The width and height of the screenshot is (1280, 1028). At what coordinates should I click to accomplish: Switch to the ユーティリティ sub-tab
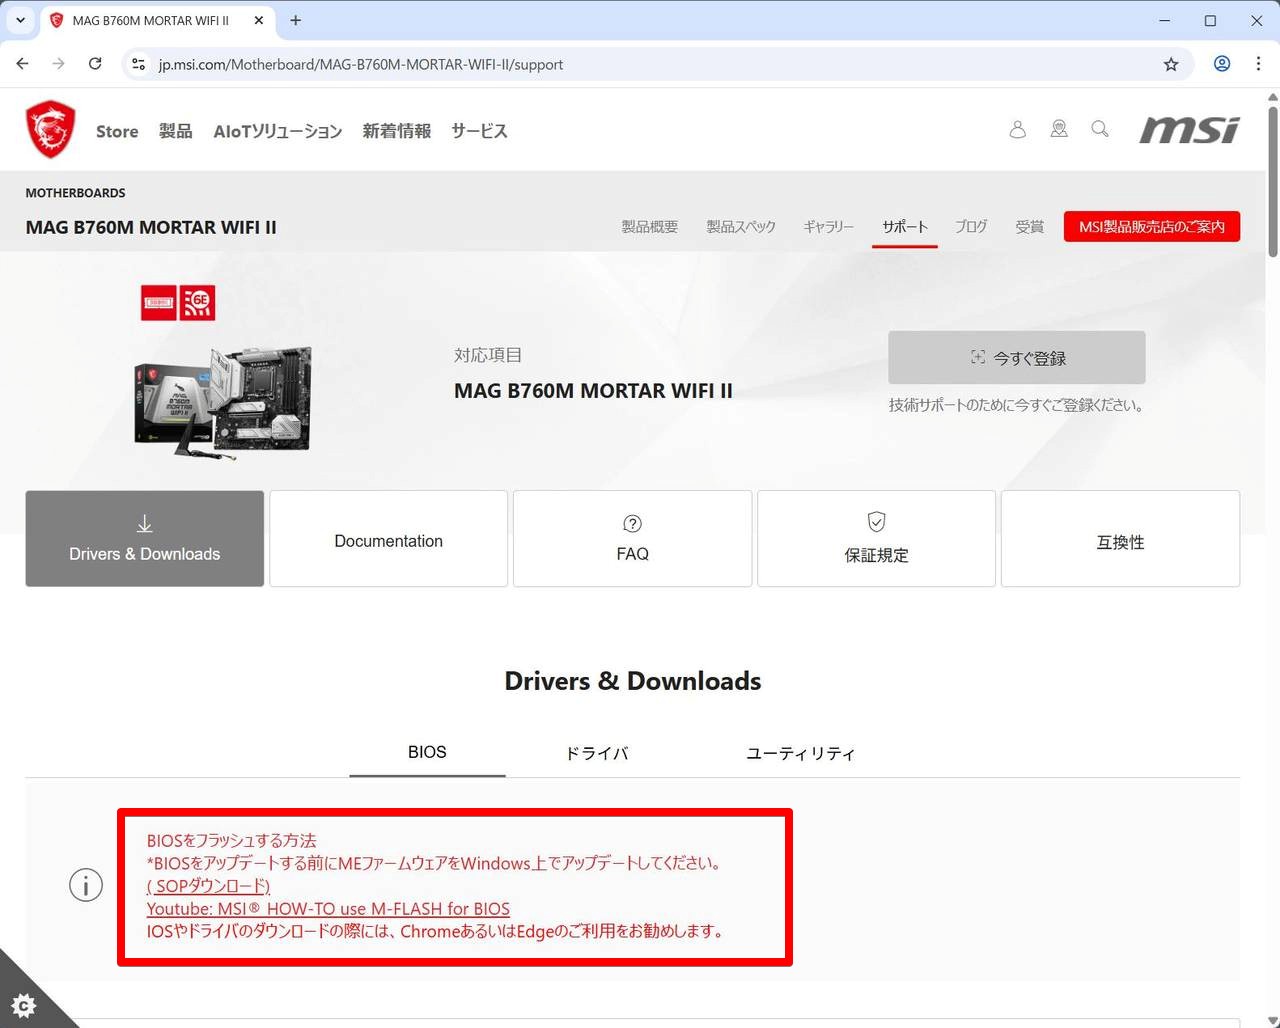(801, 753)
